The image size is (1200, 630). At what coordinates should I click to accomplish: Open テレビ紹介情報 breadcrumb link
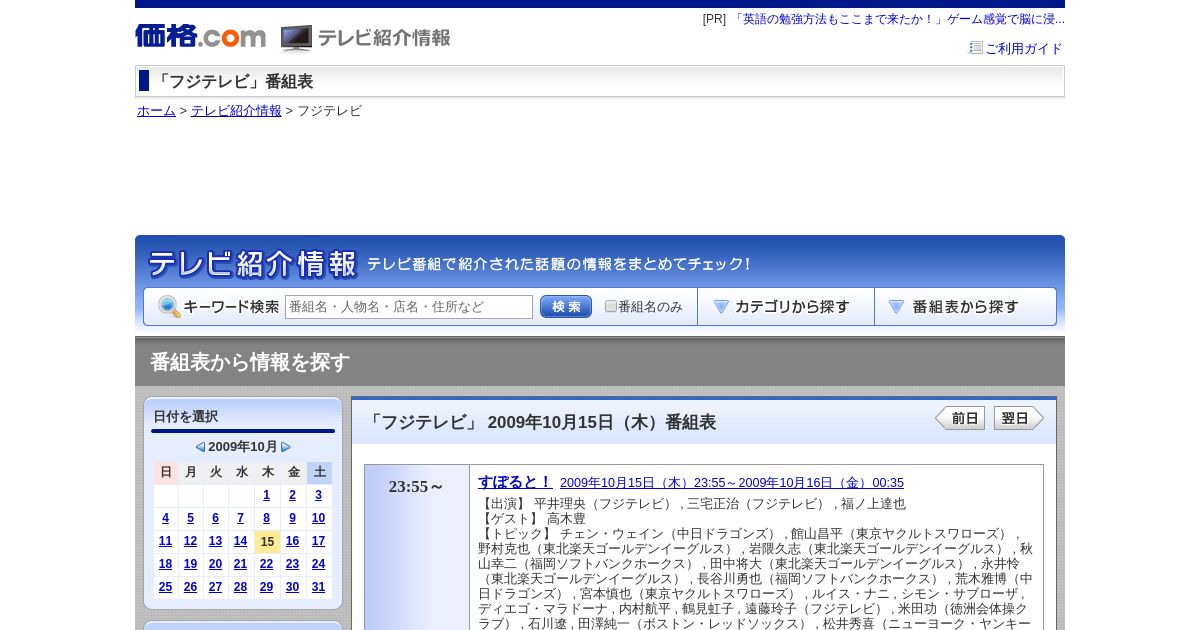click(236, 111)
